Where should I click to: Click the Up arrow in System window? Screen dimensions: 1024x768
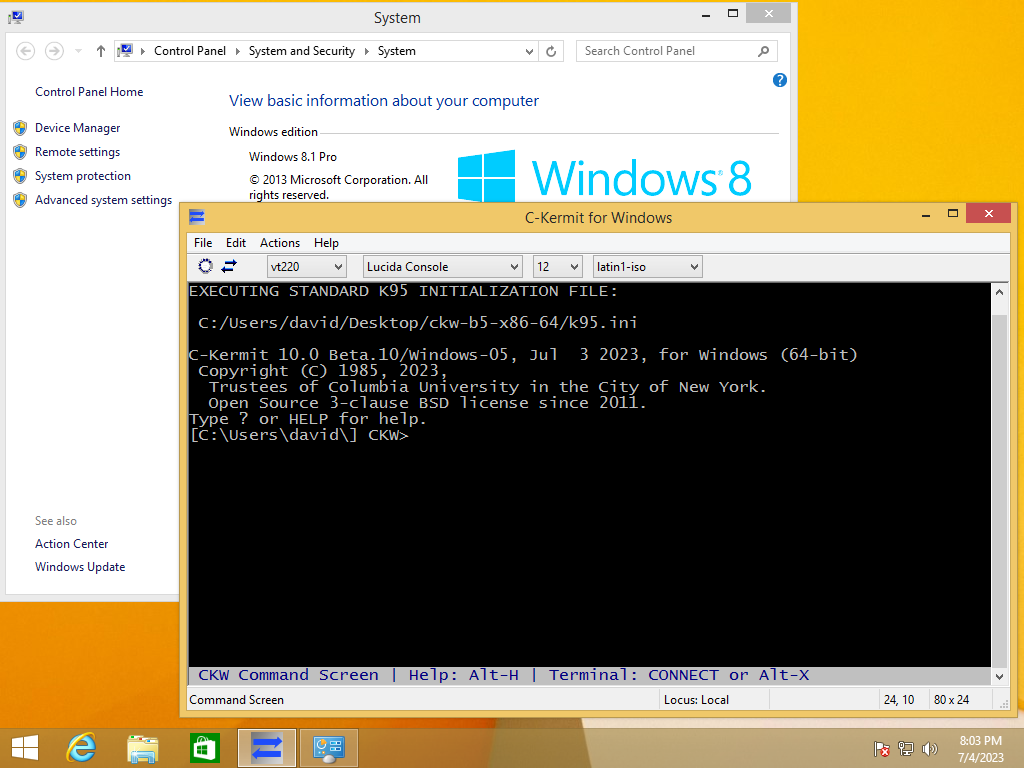[x=101, y=51]
